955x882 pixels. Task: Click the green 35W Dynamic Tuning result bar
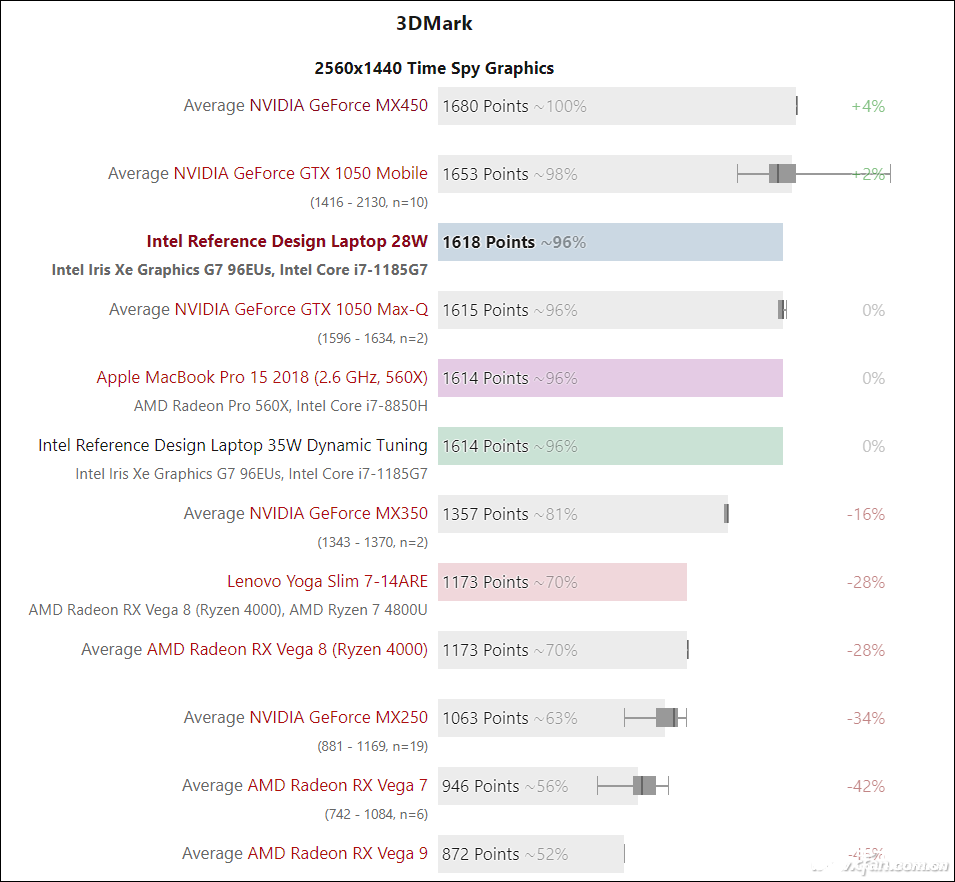[x=680, y=446]
